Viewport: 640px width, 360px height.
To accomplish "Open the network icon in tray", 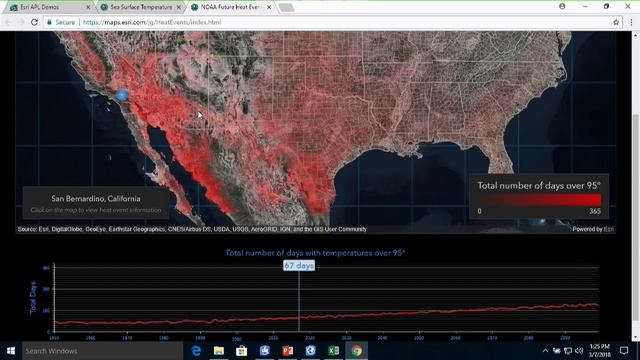I will 568,351.
